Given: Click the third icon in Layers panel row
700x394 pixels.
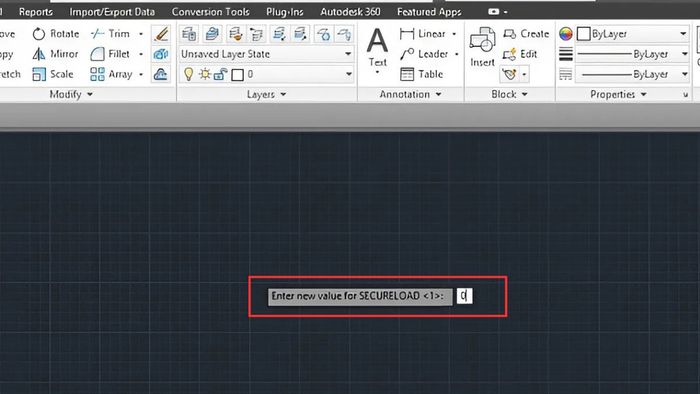Looking at the screenshot, I should click(x=235, y=34).
